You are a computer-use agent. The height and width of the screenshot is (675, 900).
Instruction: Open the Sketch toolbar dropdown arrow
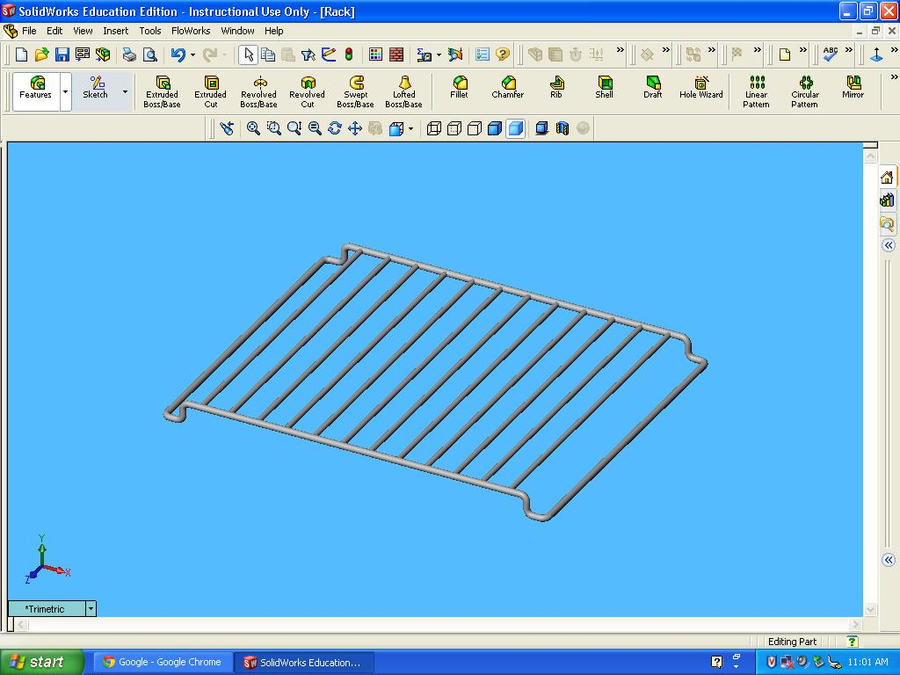click(x=125, y=92)
